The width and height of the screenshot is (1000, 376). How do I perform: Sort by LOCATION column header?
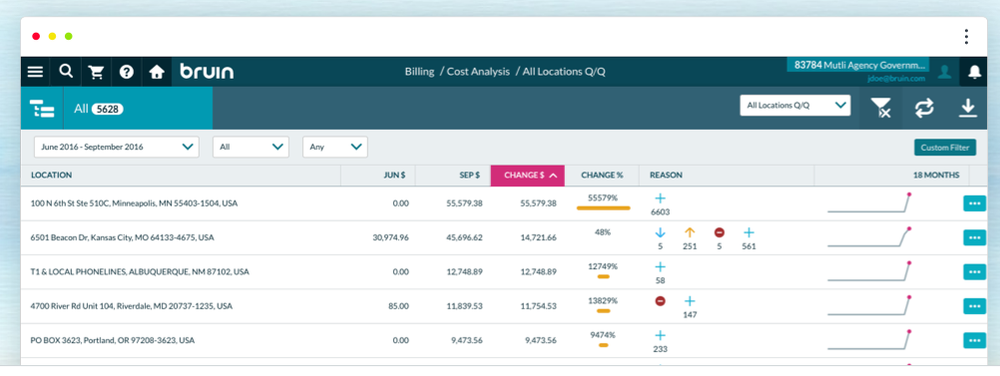[x=52, y=175]
